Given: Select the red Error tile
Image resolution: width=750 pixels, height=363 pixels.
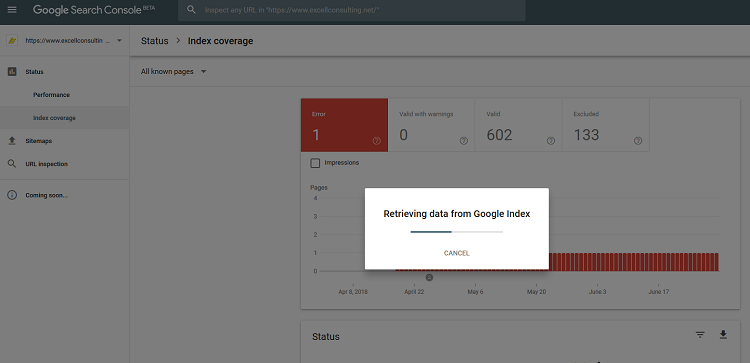Looking at the screenshot, I should coord(344,125).
